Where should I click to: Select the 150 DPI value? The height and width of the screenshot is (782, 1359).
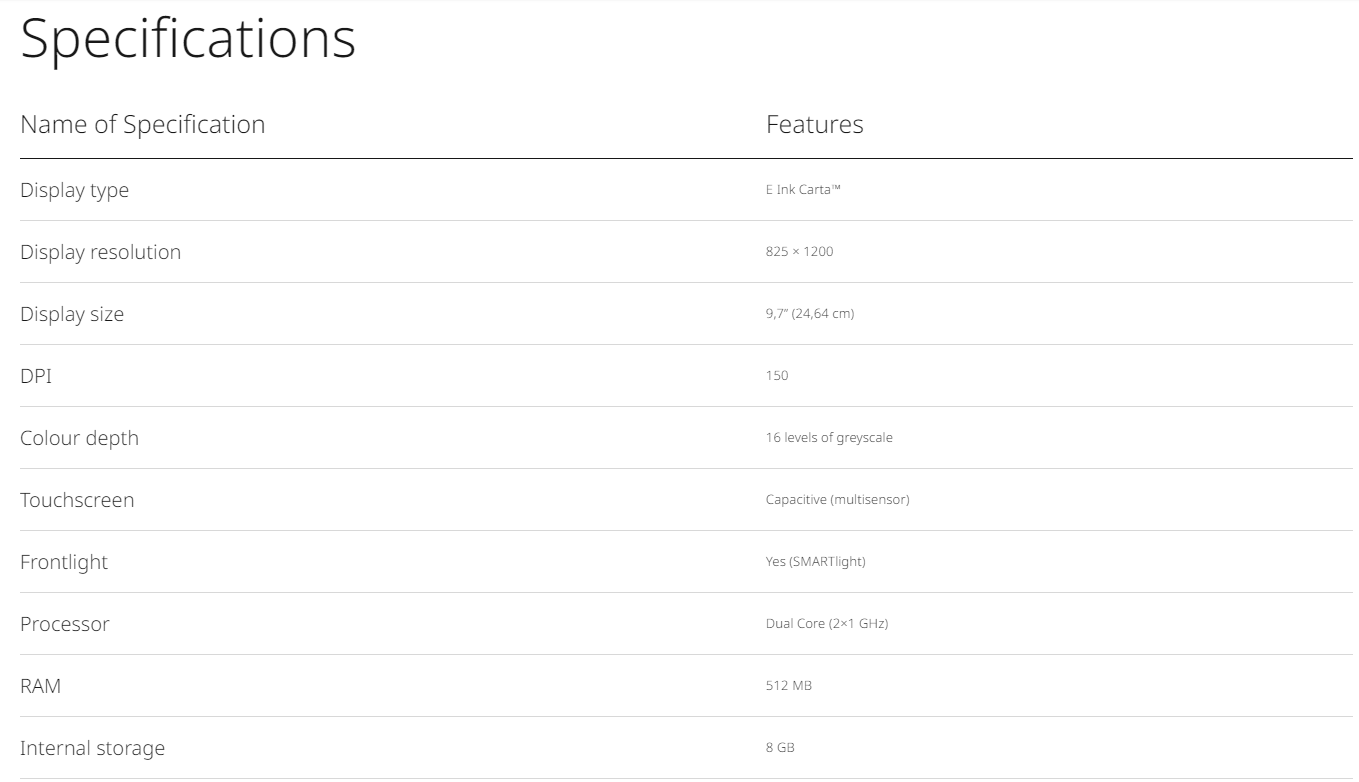(x=777, y=376)
